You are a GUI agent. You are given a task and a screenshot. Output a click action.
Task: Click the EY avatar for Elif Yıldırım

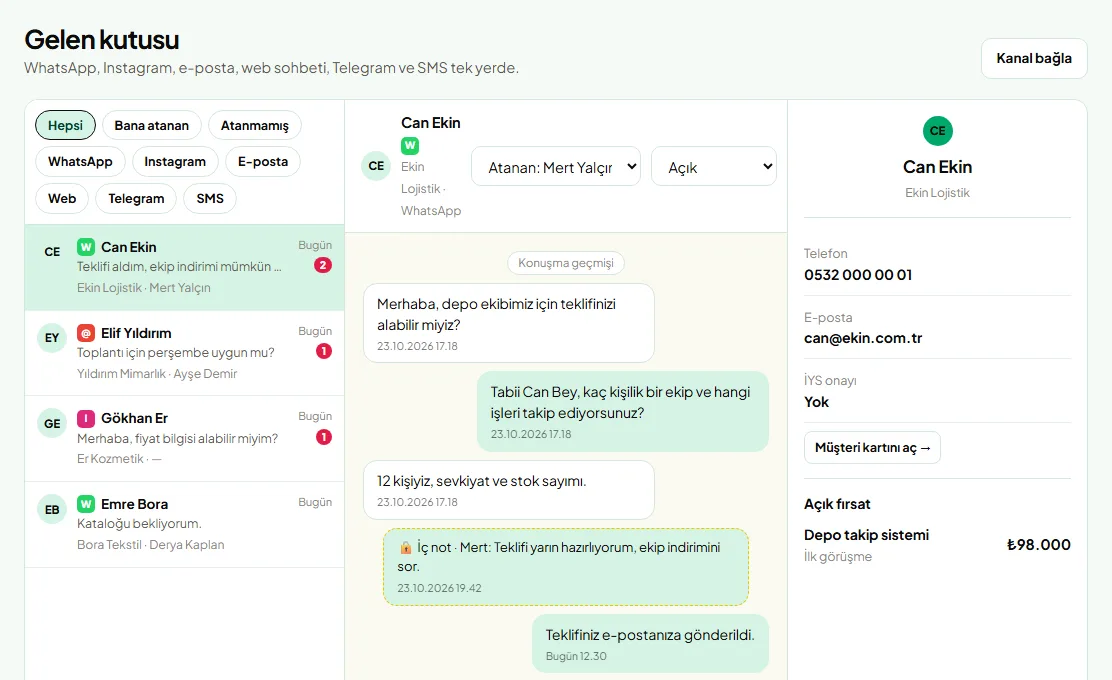point(52,338)
